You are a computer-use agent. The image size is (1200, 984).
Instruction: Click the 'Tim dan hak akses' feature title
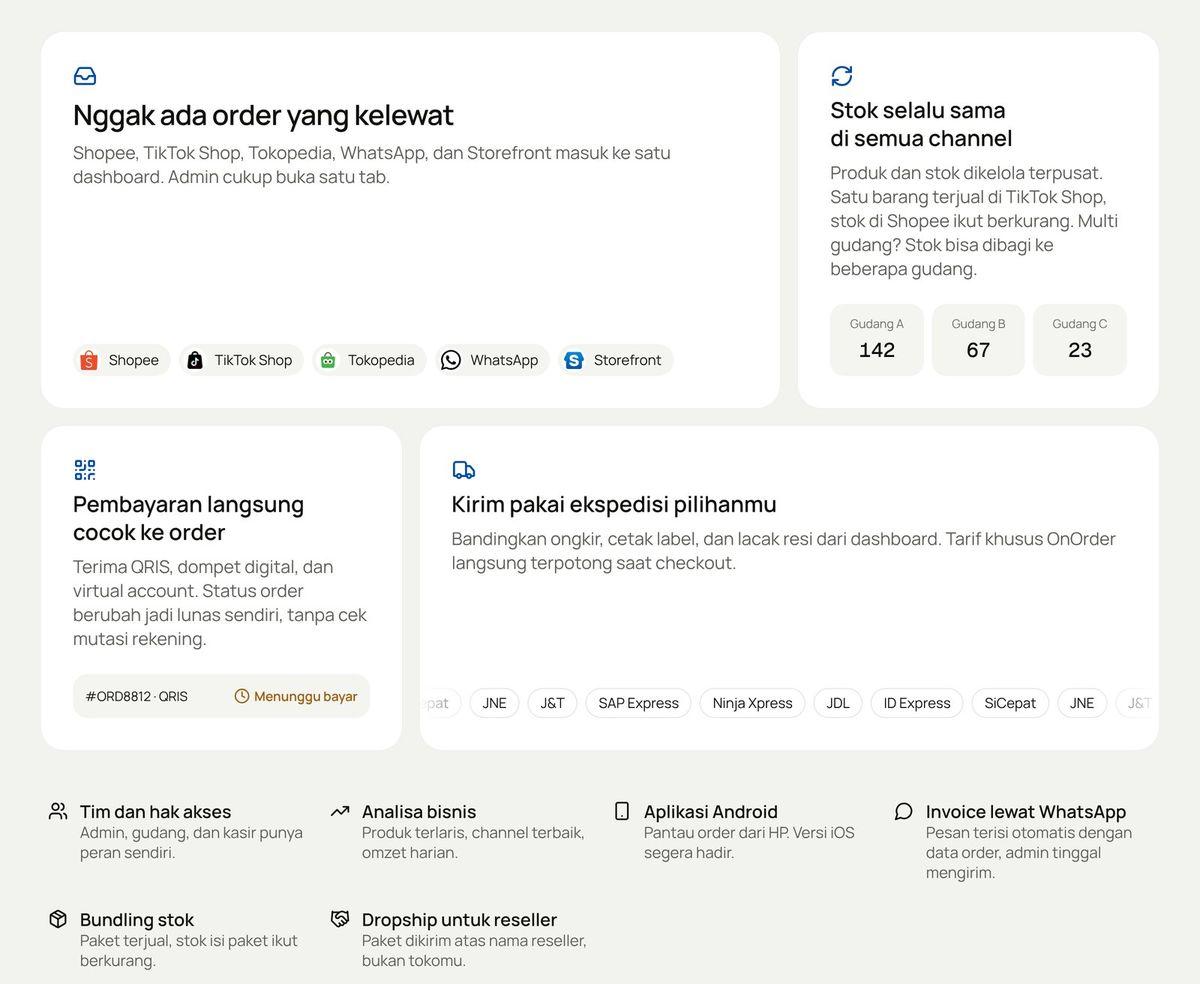[x=155, y=812]
